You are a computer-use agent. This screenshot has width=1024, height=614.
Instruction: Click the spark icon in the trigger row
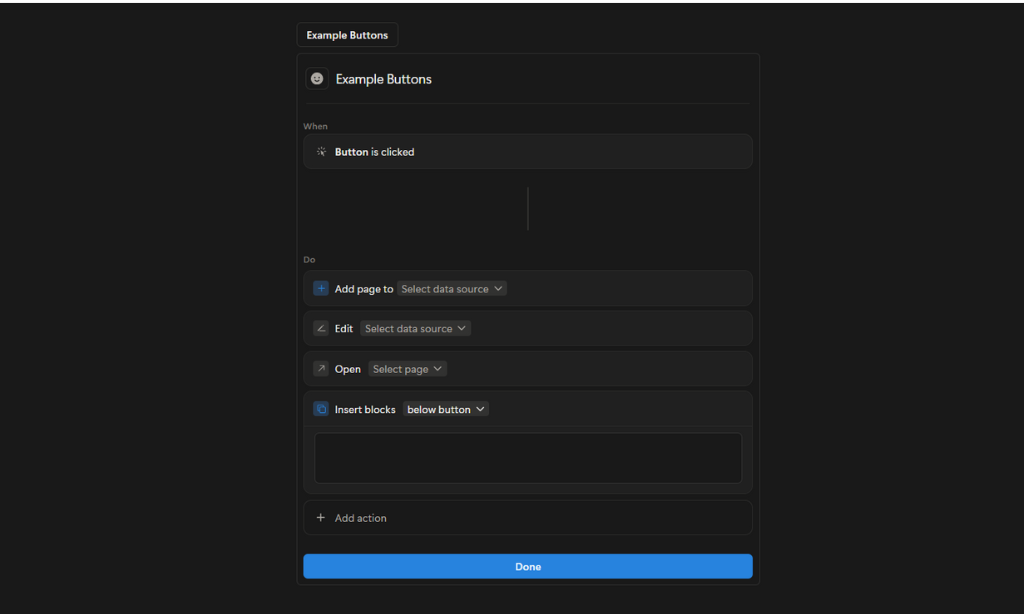point(320,151)
